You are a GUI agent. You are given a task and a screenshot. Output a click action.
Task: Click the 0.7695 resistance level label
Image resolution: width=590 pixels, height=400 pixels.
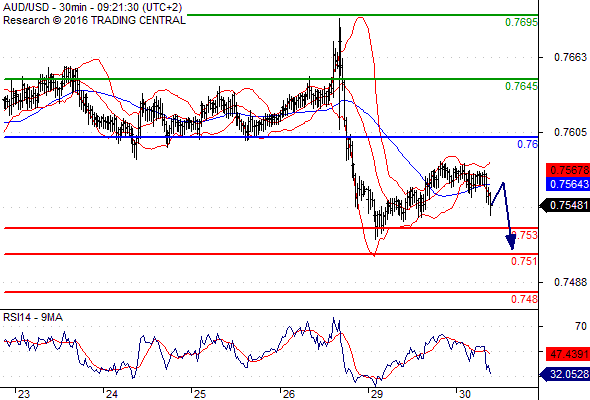521,22
